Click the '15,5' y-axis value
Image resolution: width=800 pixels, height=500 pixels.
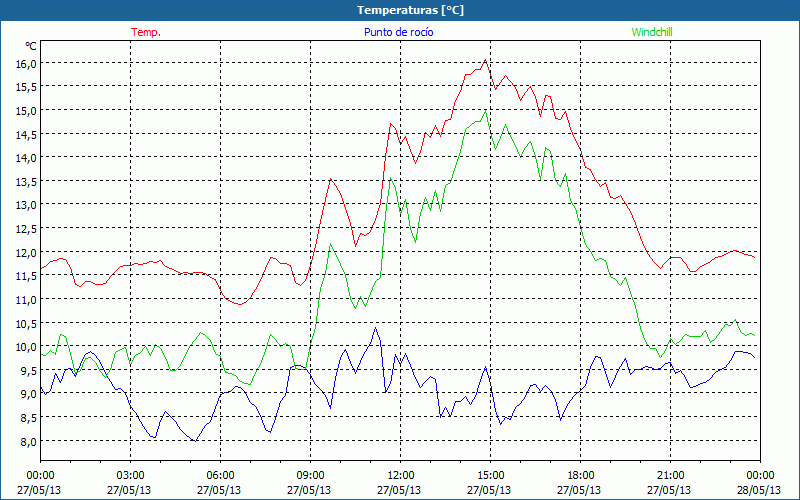[27, 87]
